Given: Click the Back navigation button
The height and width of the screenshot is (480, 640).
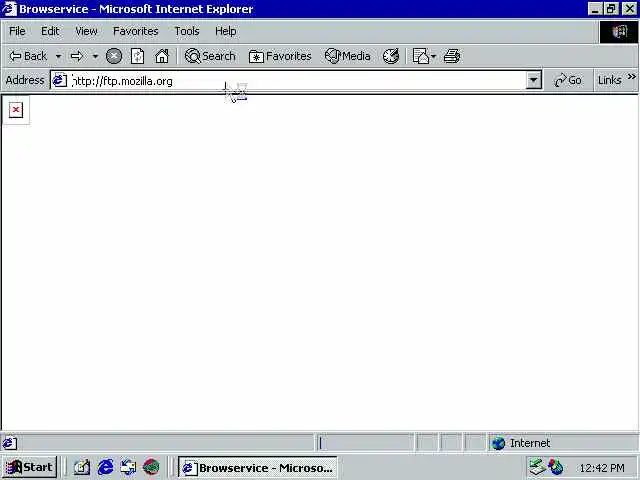Looking at the screenshot, I should point(28,56).
